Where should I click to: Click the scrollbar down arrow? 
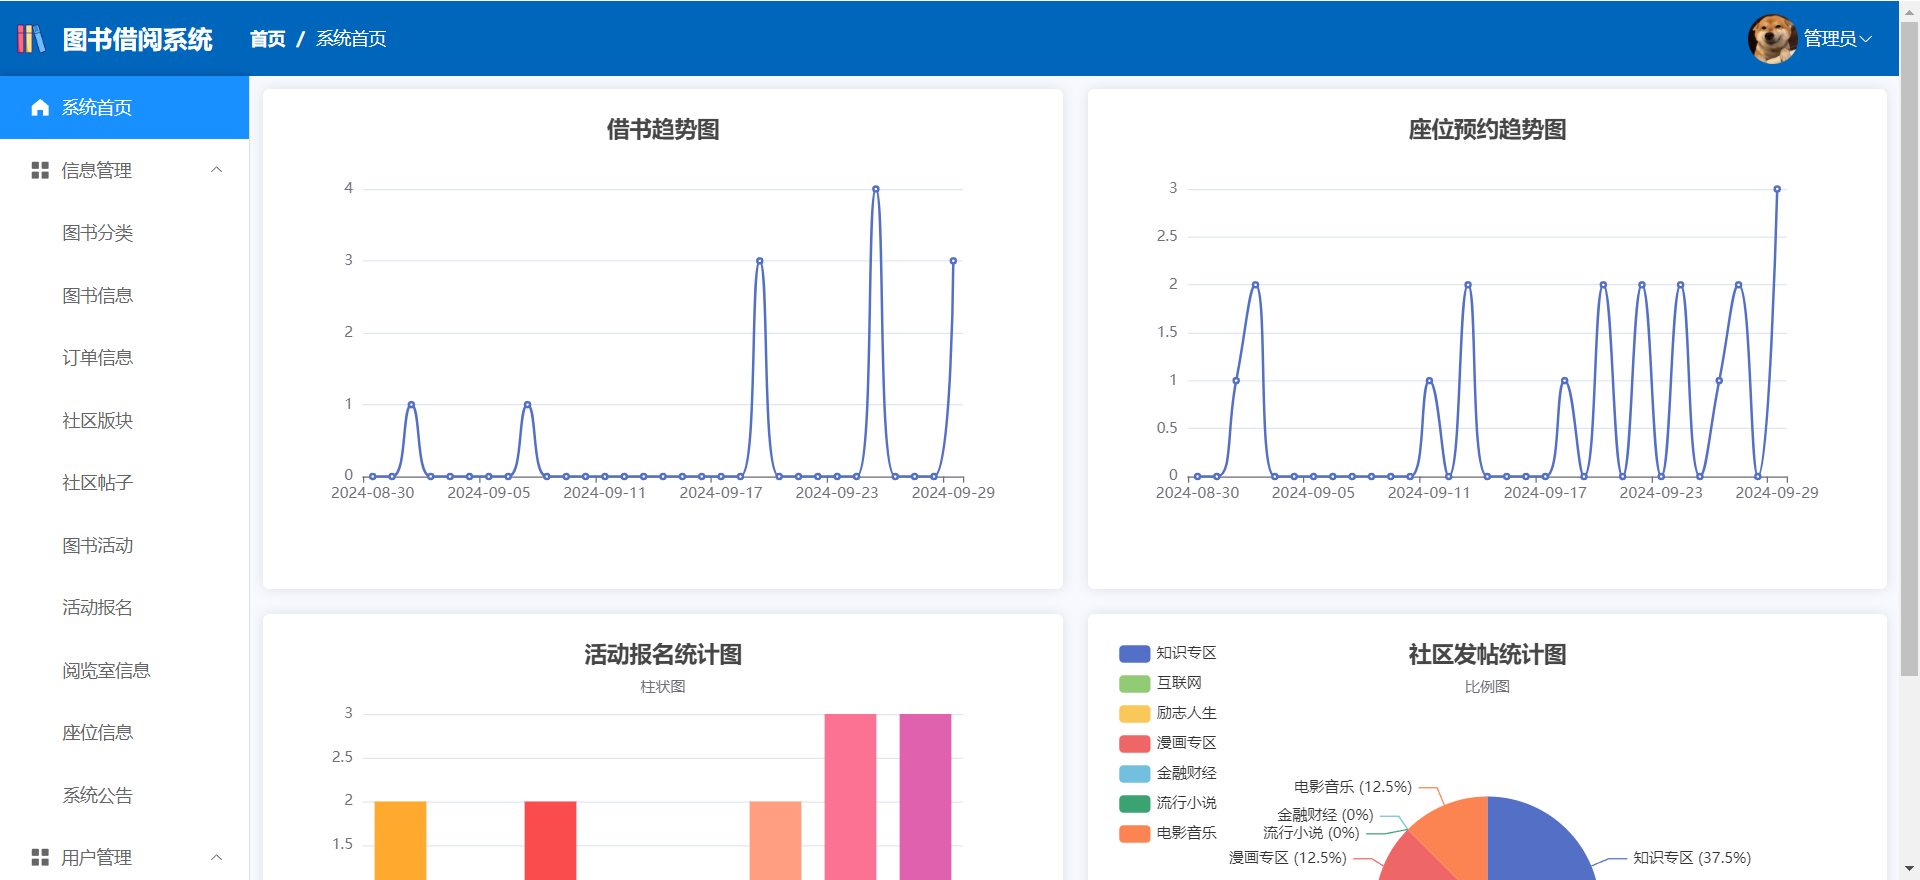[x=1909, y=869]
